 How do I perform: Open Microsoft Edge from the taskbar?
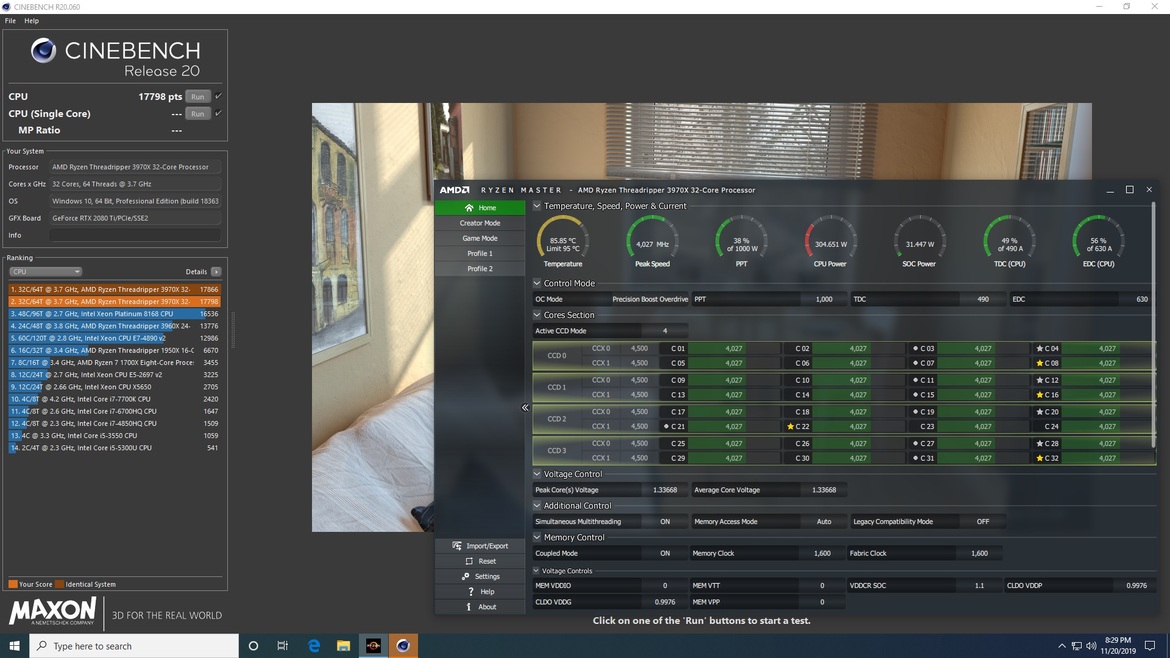[x=313, y=646]
